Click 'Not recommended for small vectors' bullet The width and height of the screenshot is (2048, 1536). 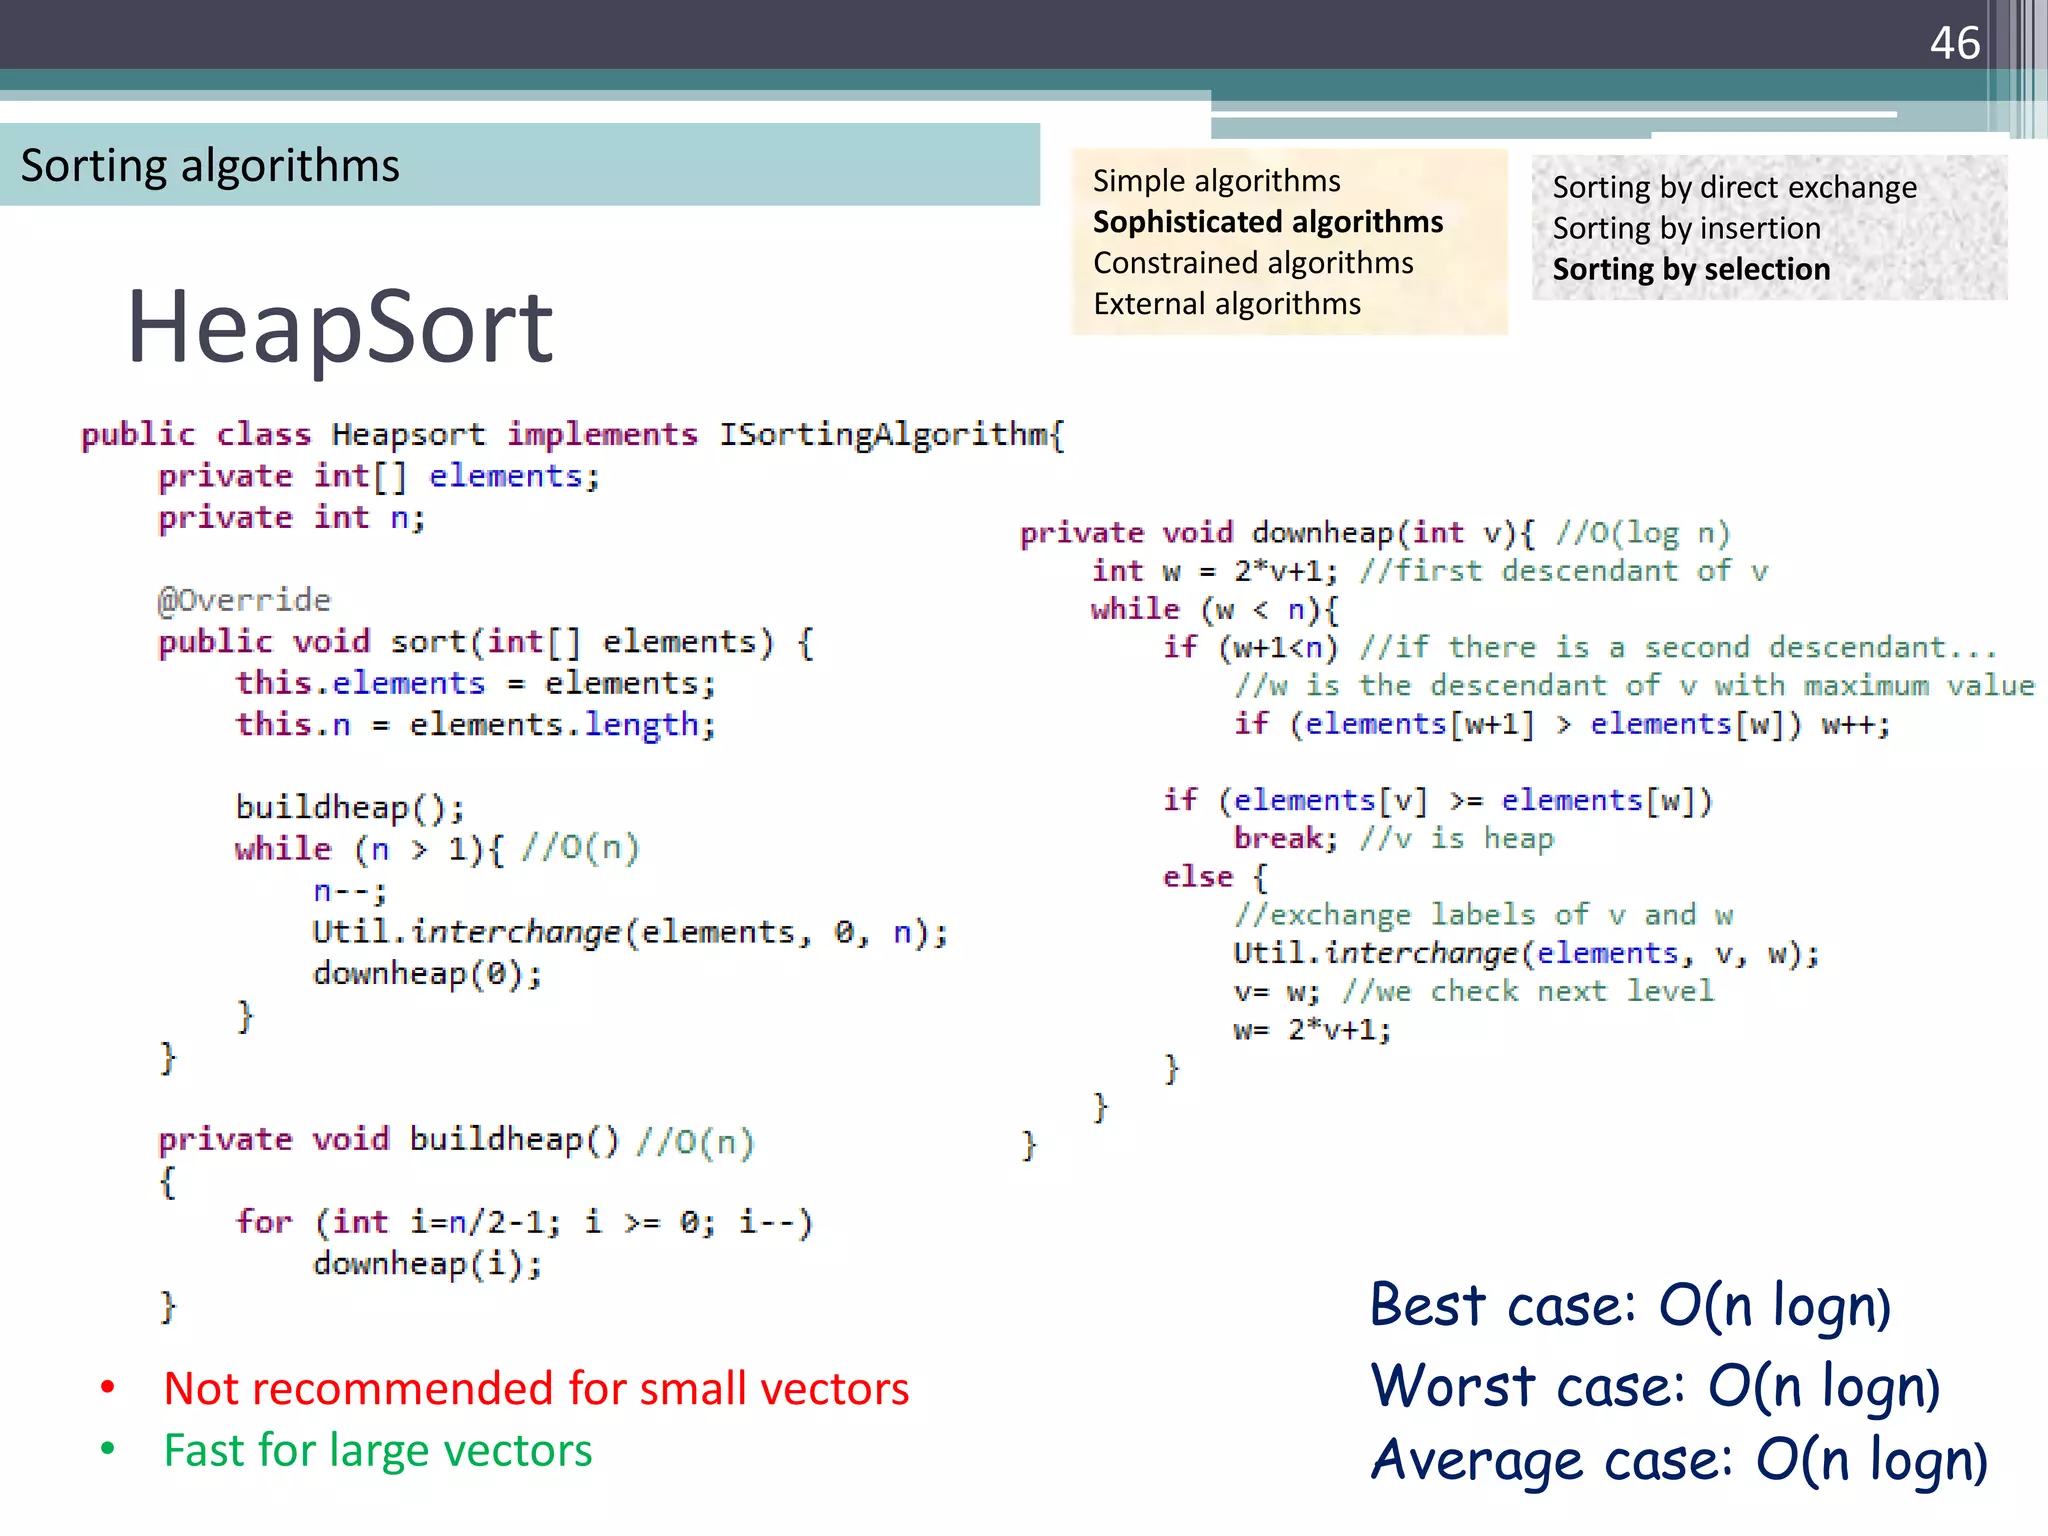click(x=536, y=1389)
